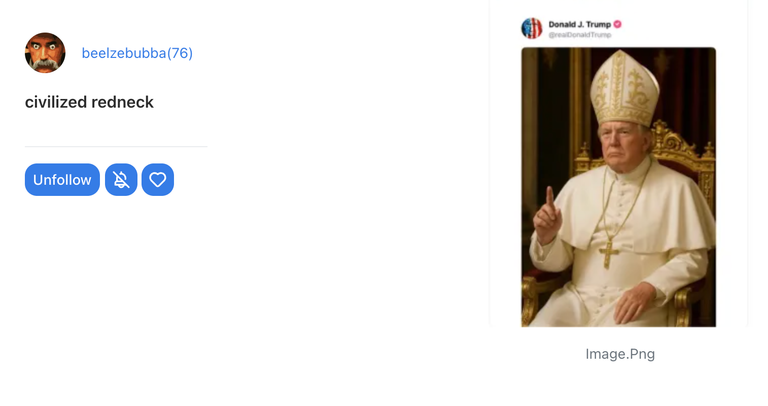
Task: Click the @realDonaldTrump handle text
Action: pyautogui.click(x=580, y=35)
